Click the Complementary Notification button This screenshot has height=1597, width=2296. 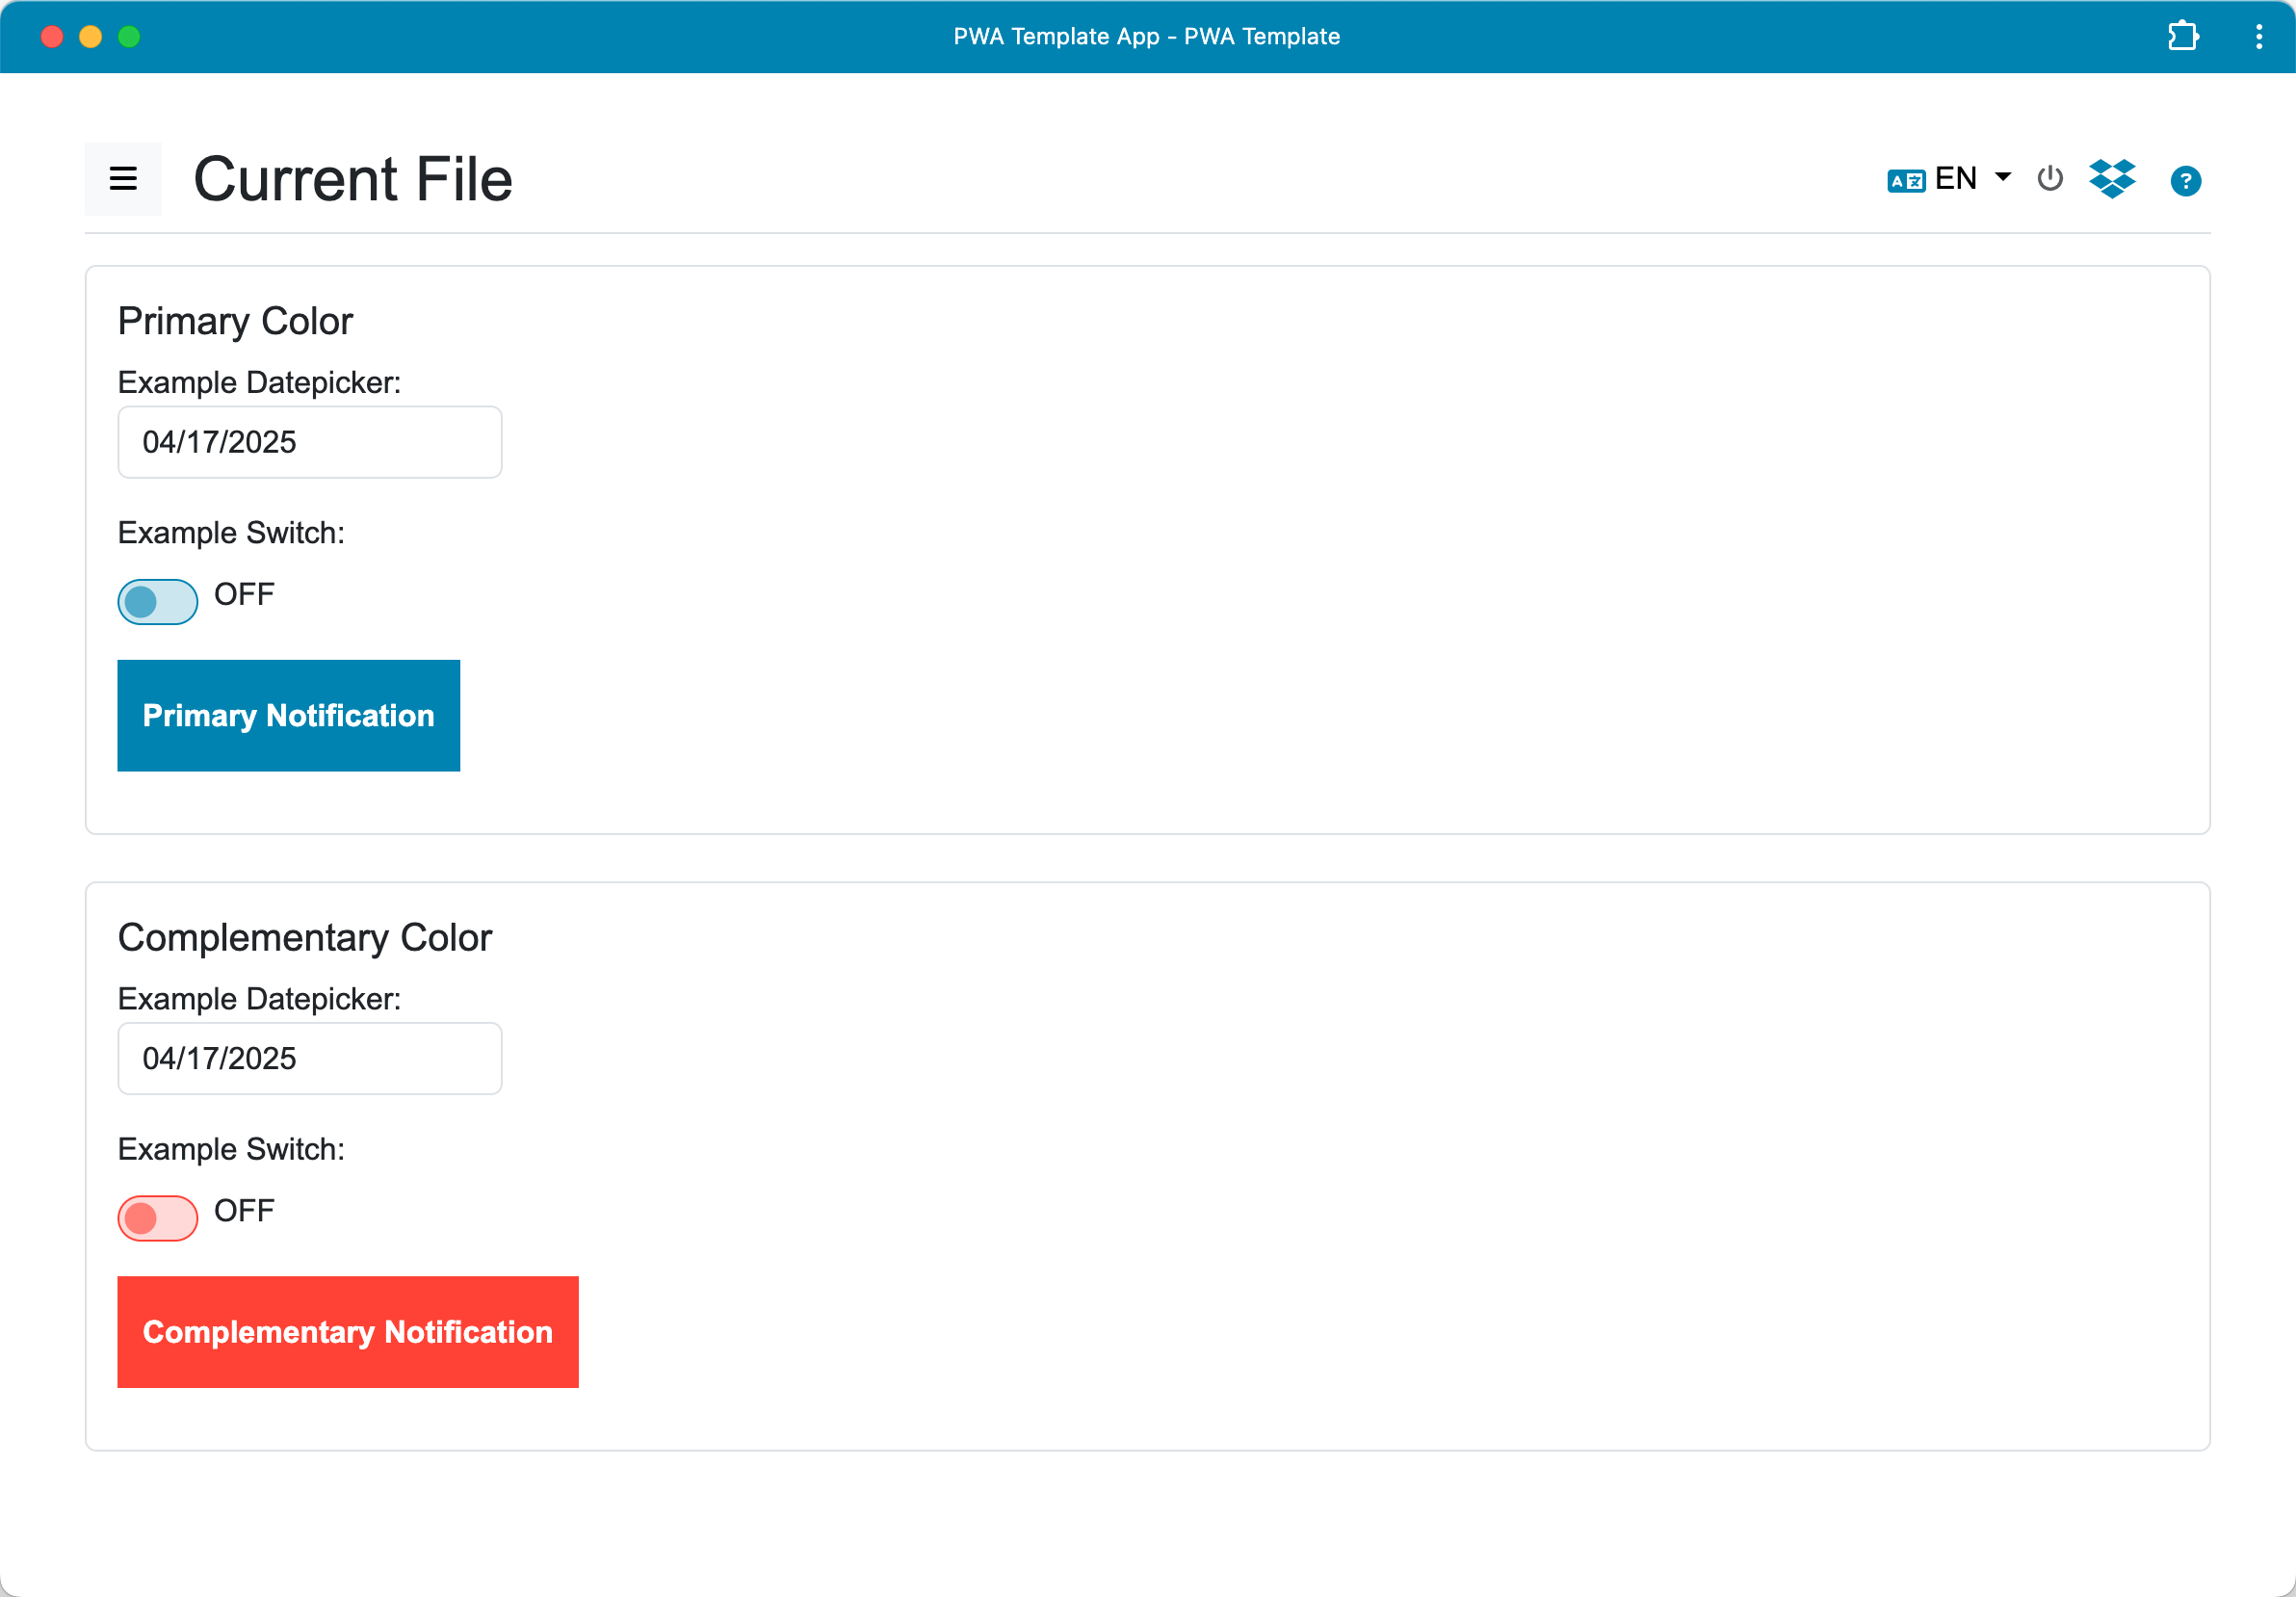348,1331
